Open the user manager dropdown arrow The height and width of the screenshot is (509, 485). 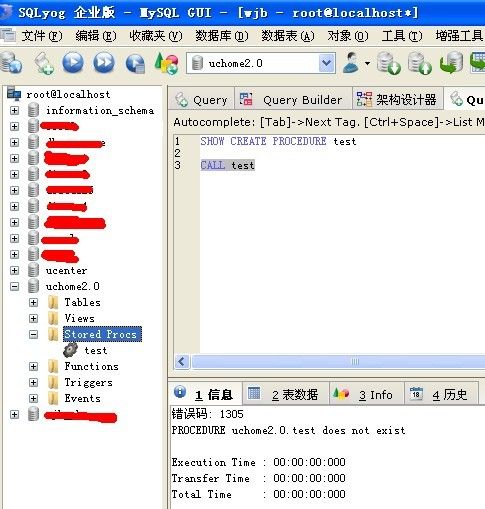pyautogui.click(x=367, y=63)
